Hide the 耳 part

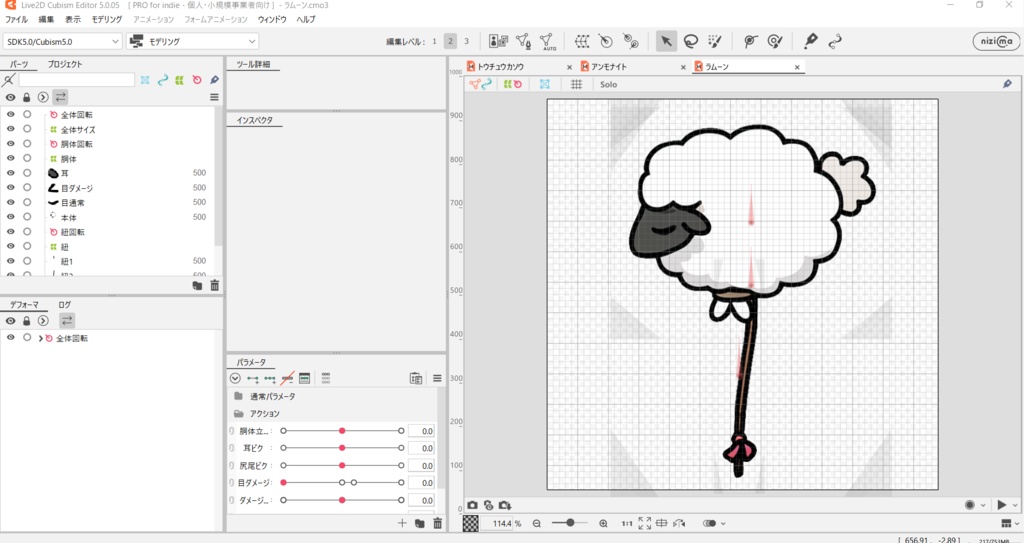10,173
